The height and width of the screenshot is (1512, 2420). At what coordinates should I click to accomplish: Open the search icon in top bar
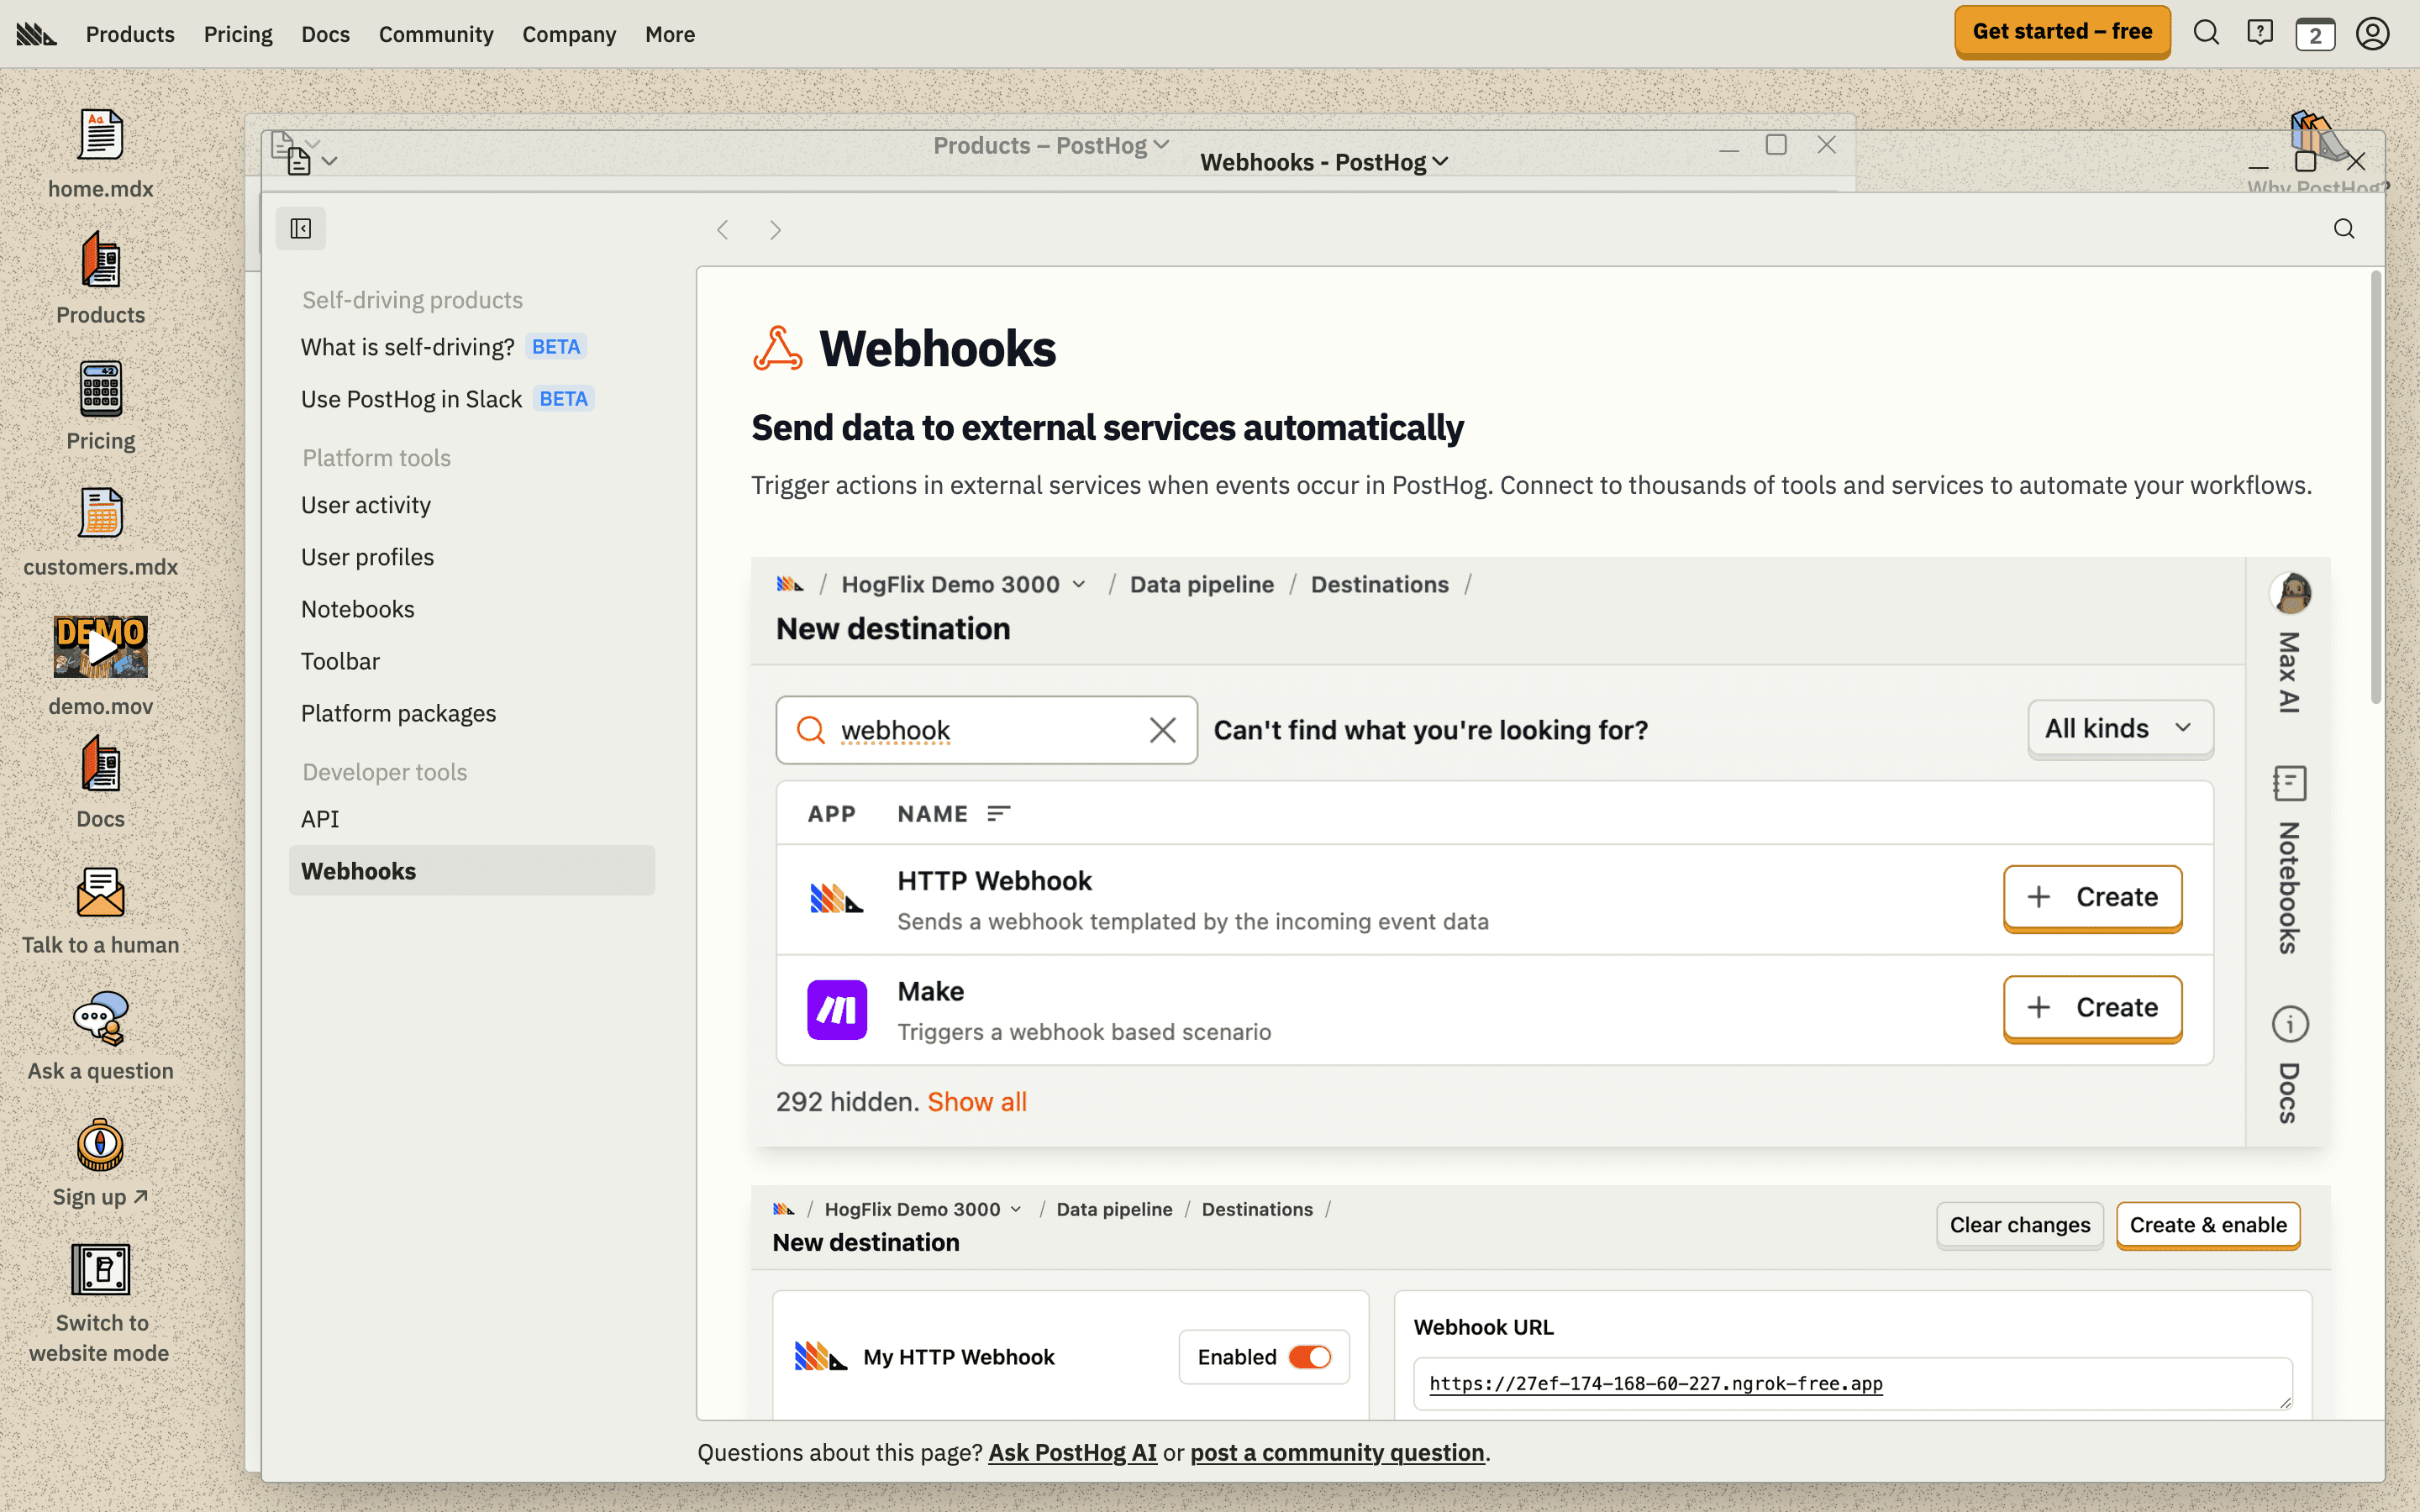point(2206,33)
